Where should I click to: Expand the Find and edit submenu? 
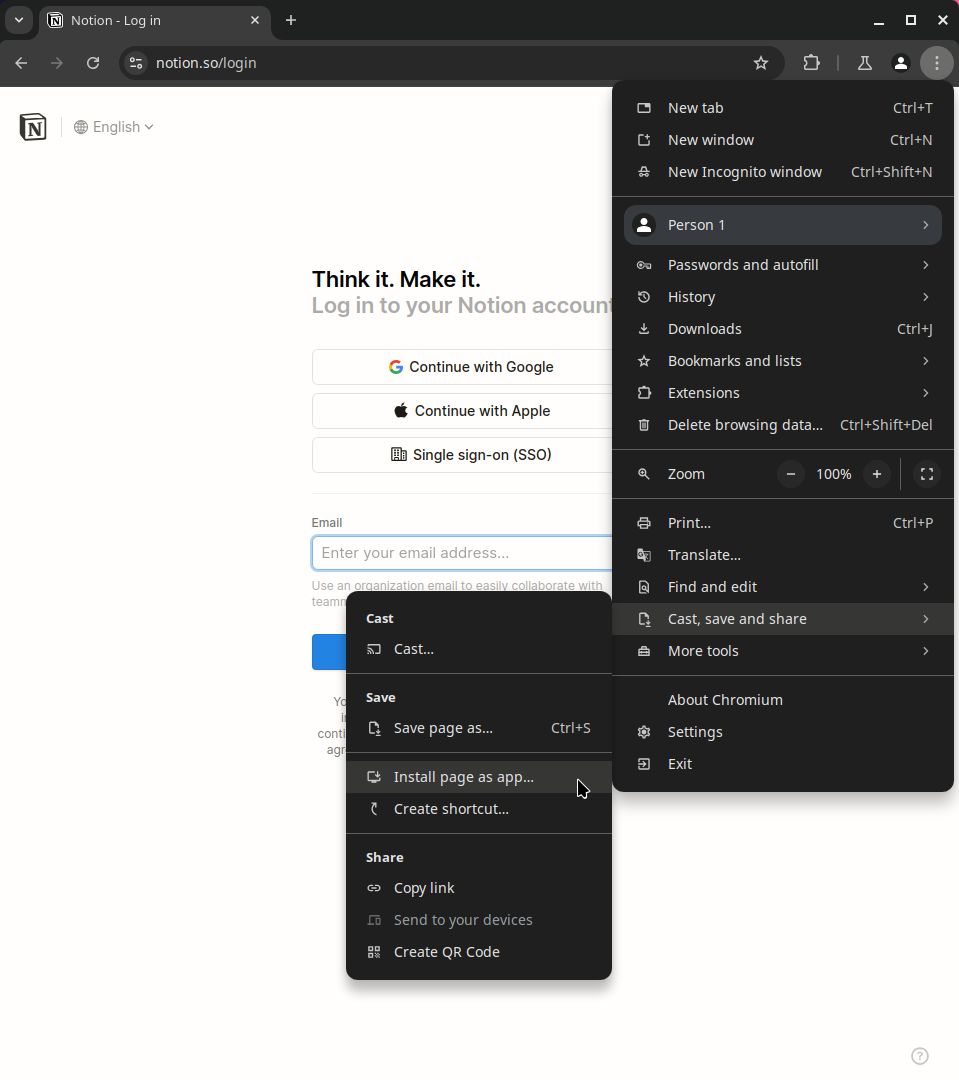(711, 587)
